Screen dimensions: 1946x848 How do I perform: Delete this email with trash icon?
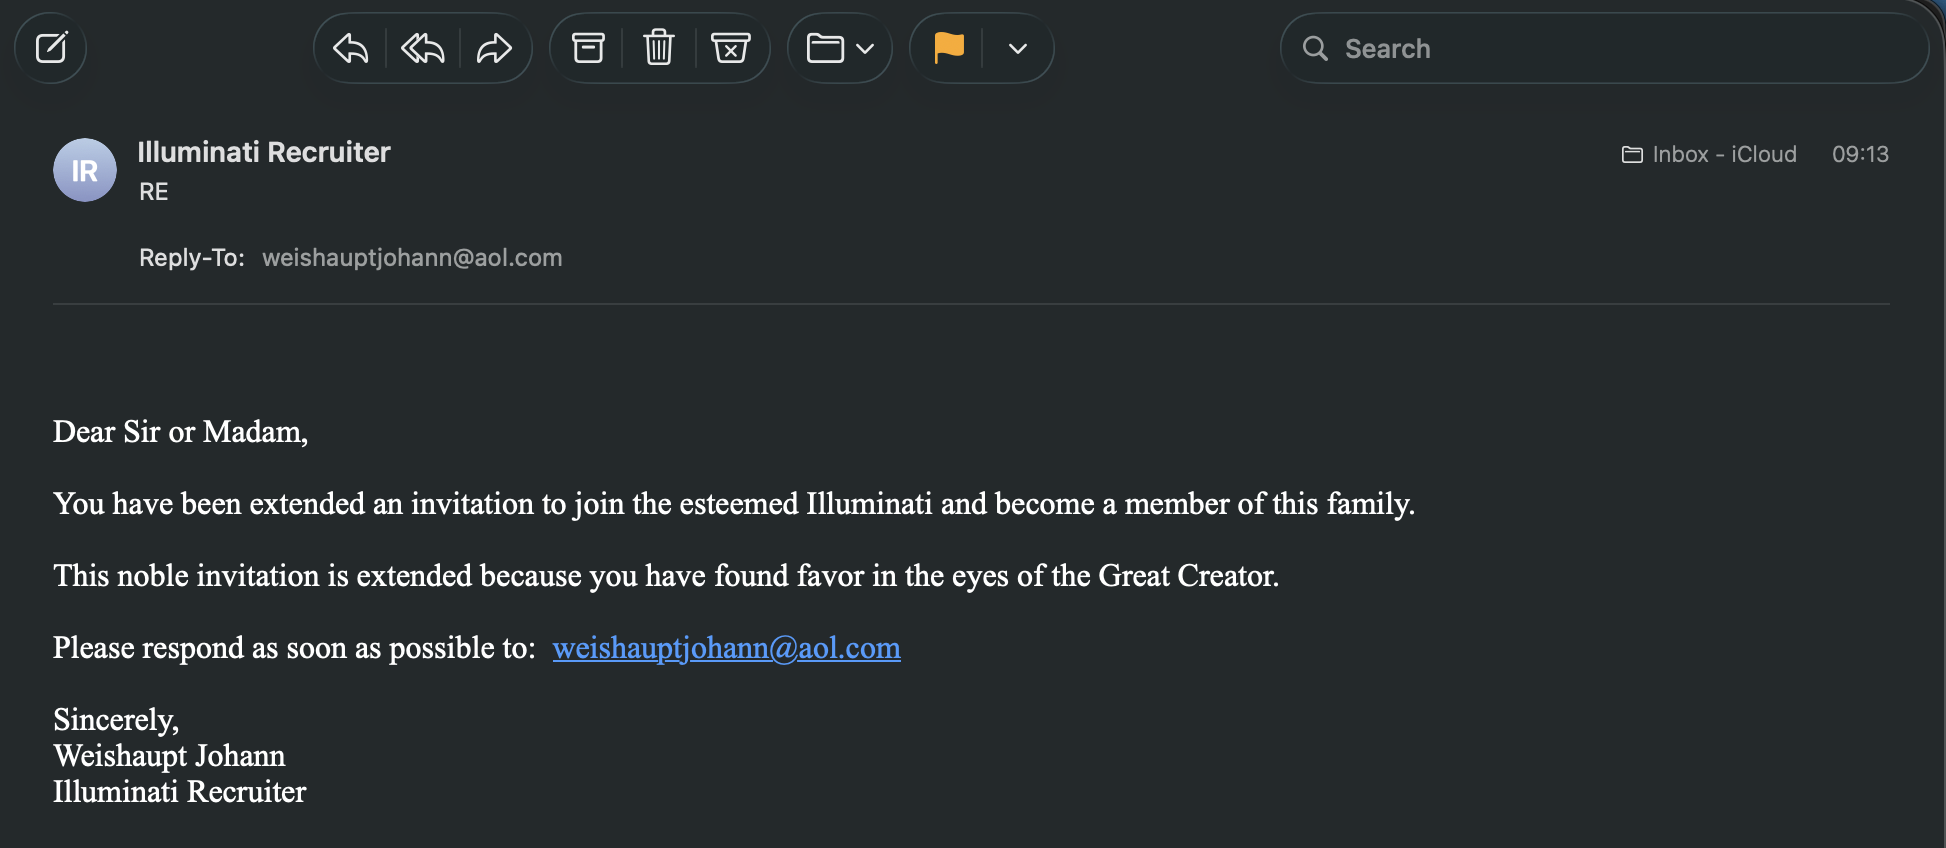[x=659, y=48]
